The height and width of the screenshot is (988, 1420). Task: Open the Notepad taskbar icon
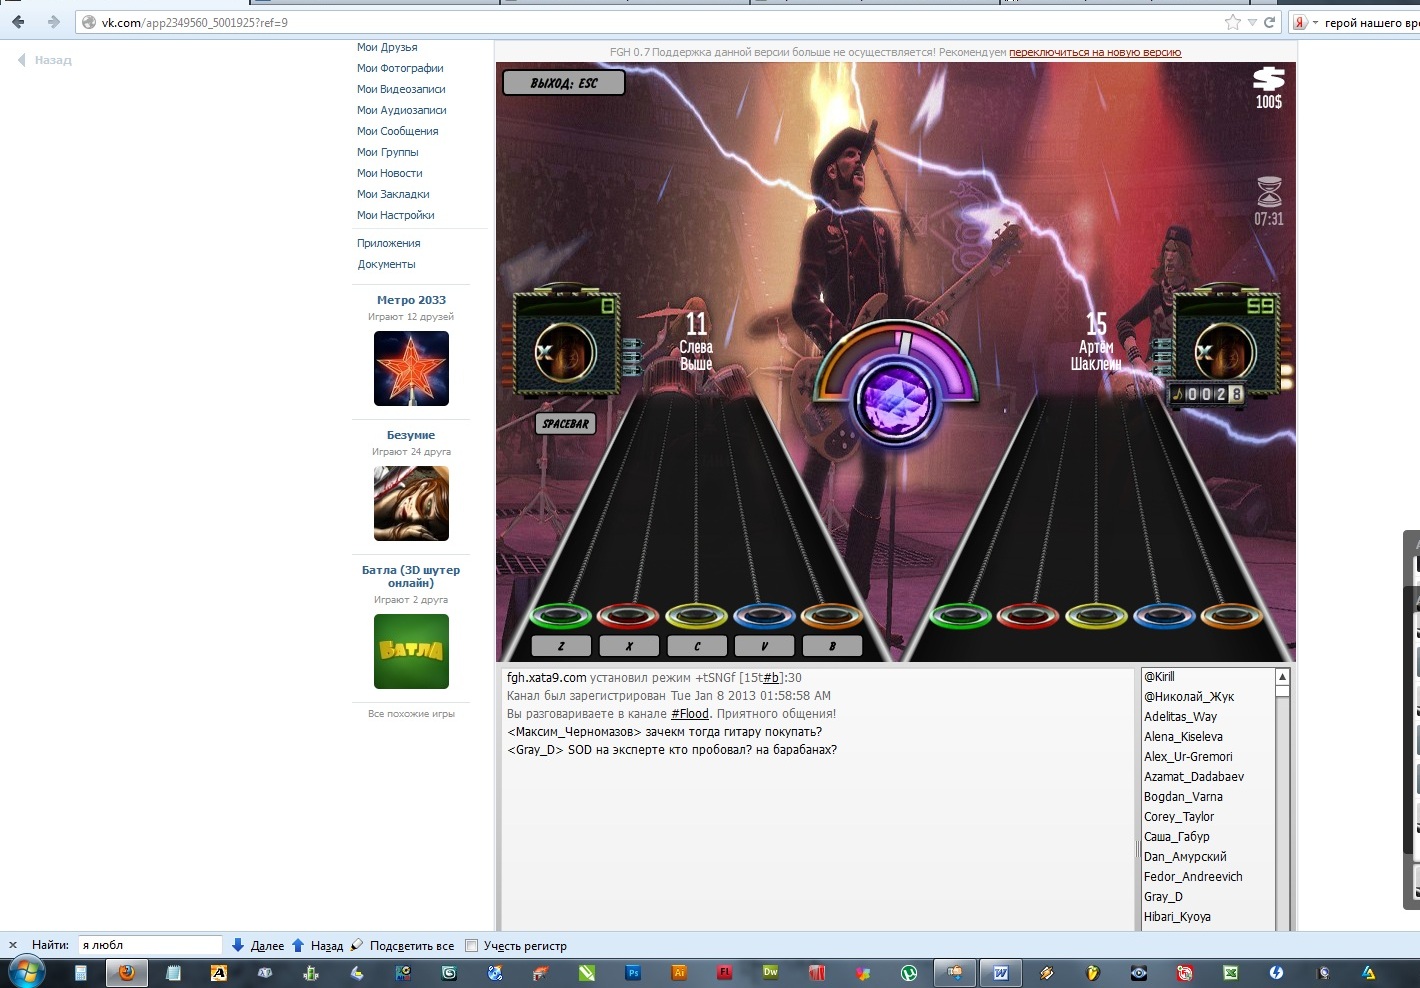tap(173, 972)
